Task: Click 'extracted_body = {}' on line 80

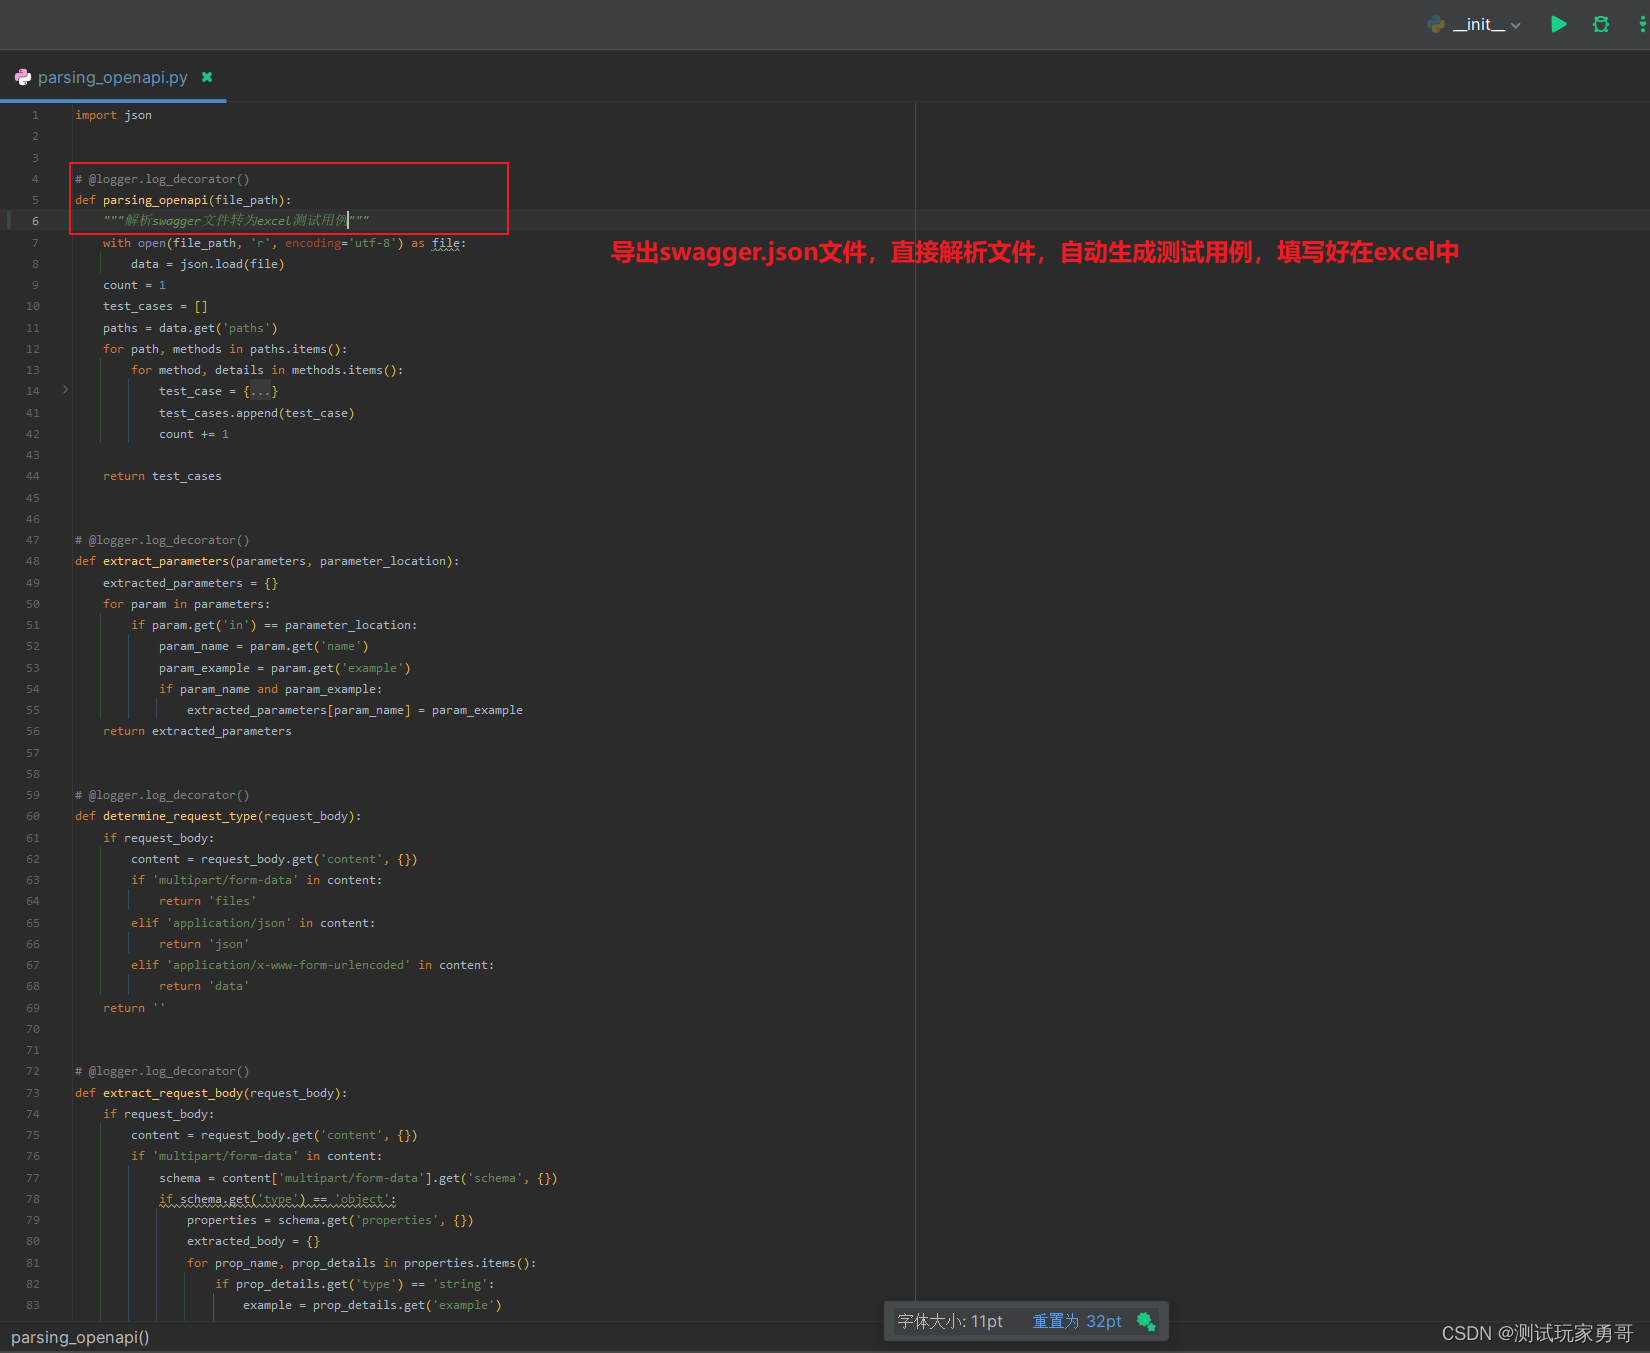Action: pos(253,1241)
